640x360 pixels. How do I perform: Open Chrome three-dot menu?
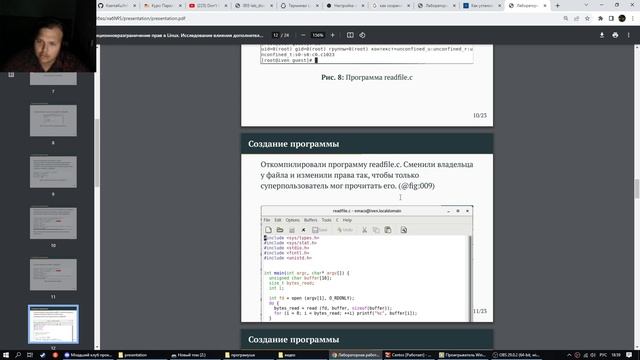(633, 18)
